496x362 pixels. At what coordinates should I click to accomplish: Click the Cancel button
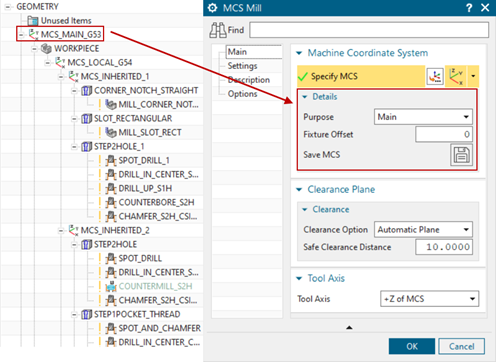461,346
